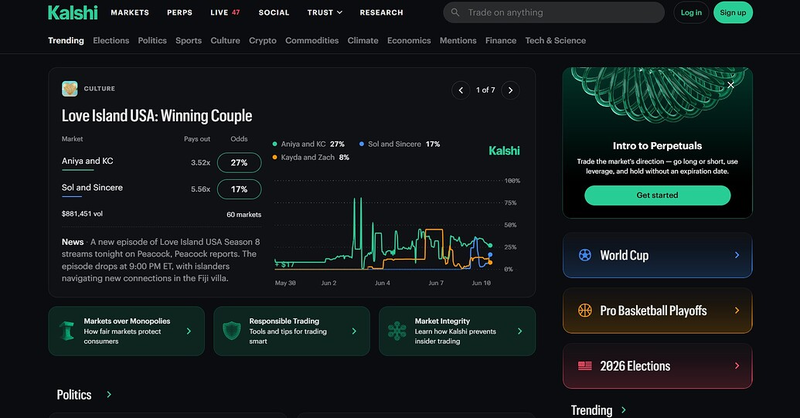Viewport: 800px width, 418px height.
Task: Select the Commodities category tab
Action: (x=312, y=40)
